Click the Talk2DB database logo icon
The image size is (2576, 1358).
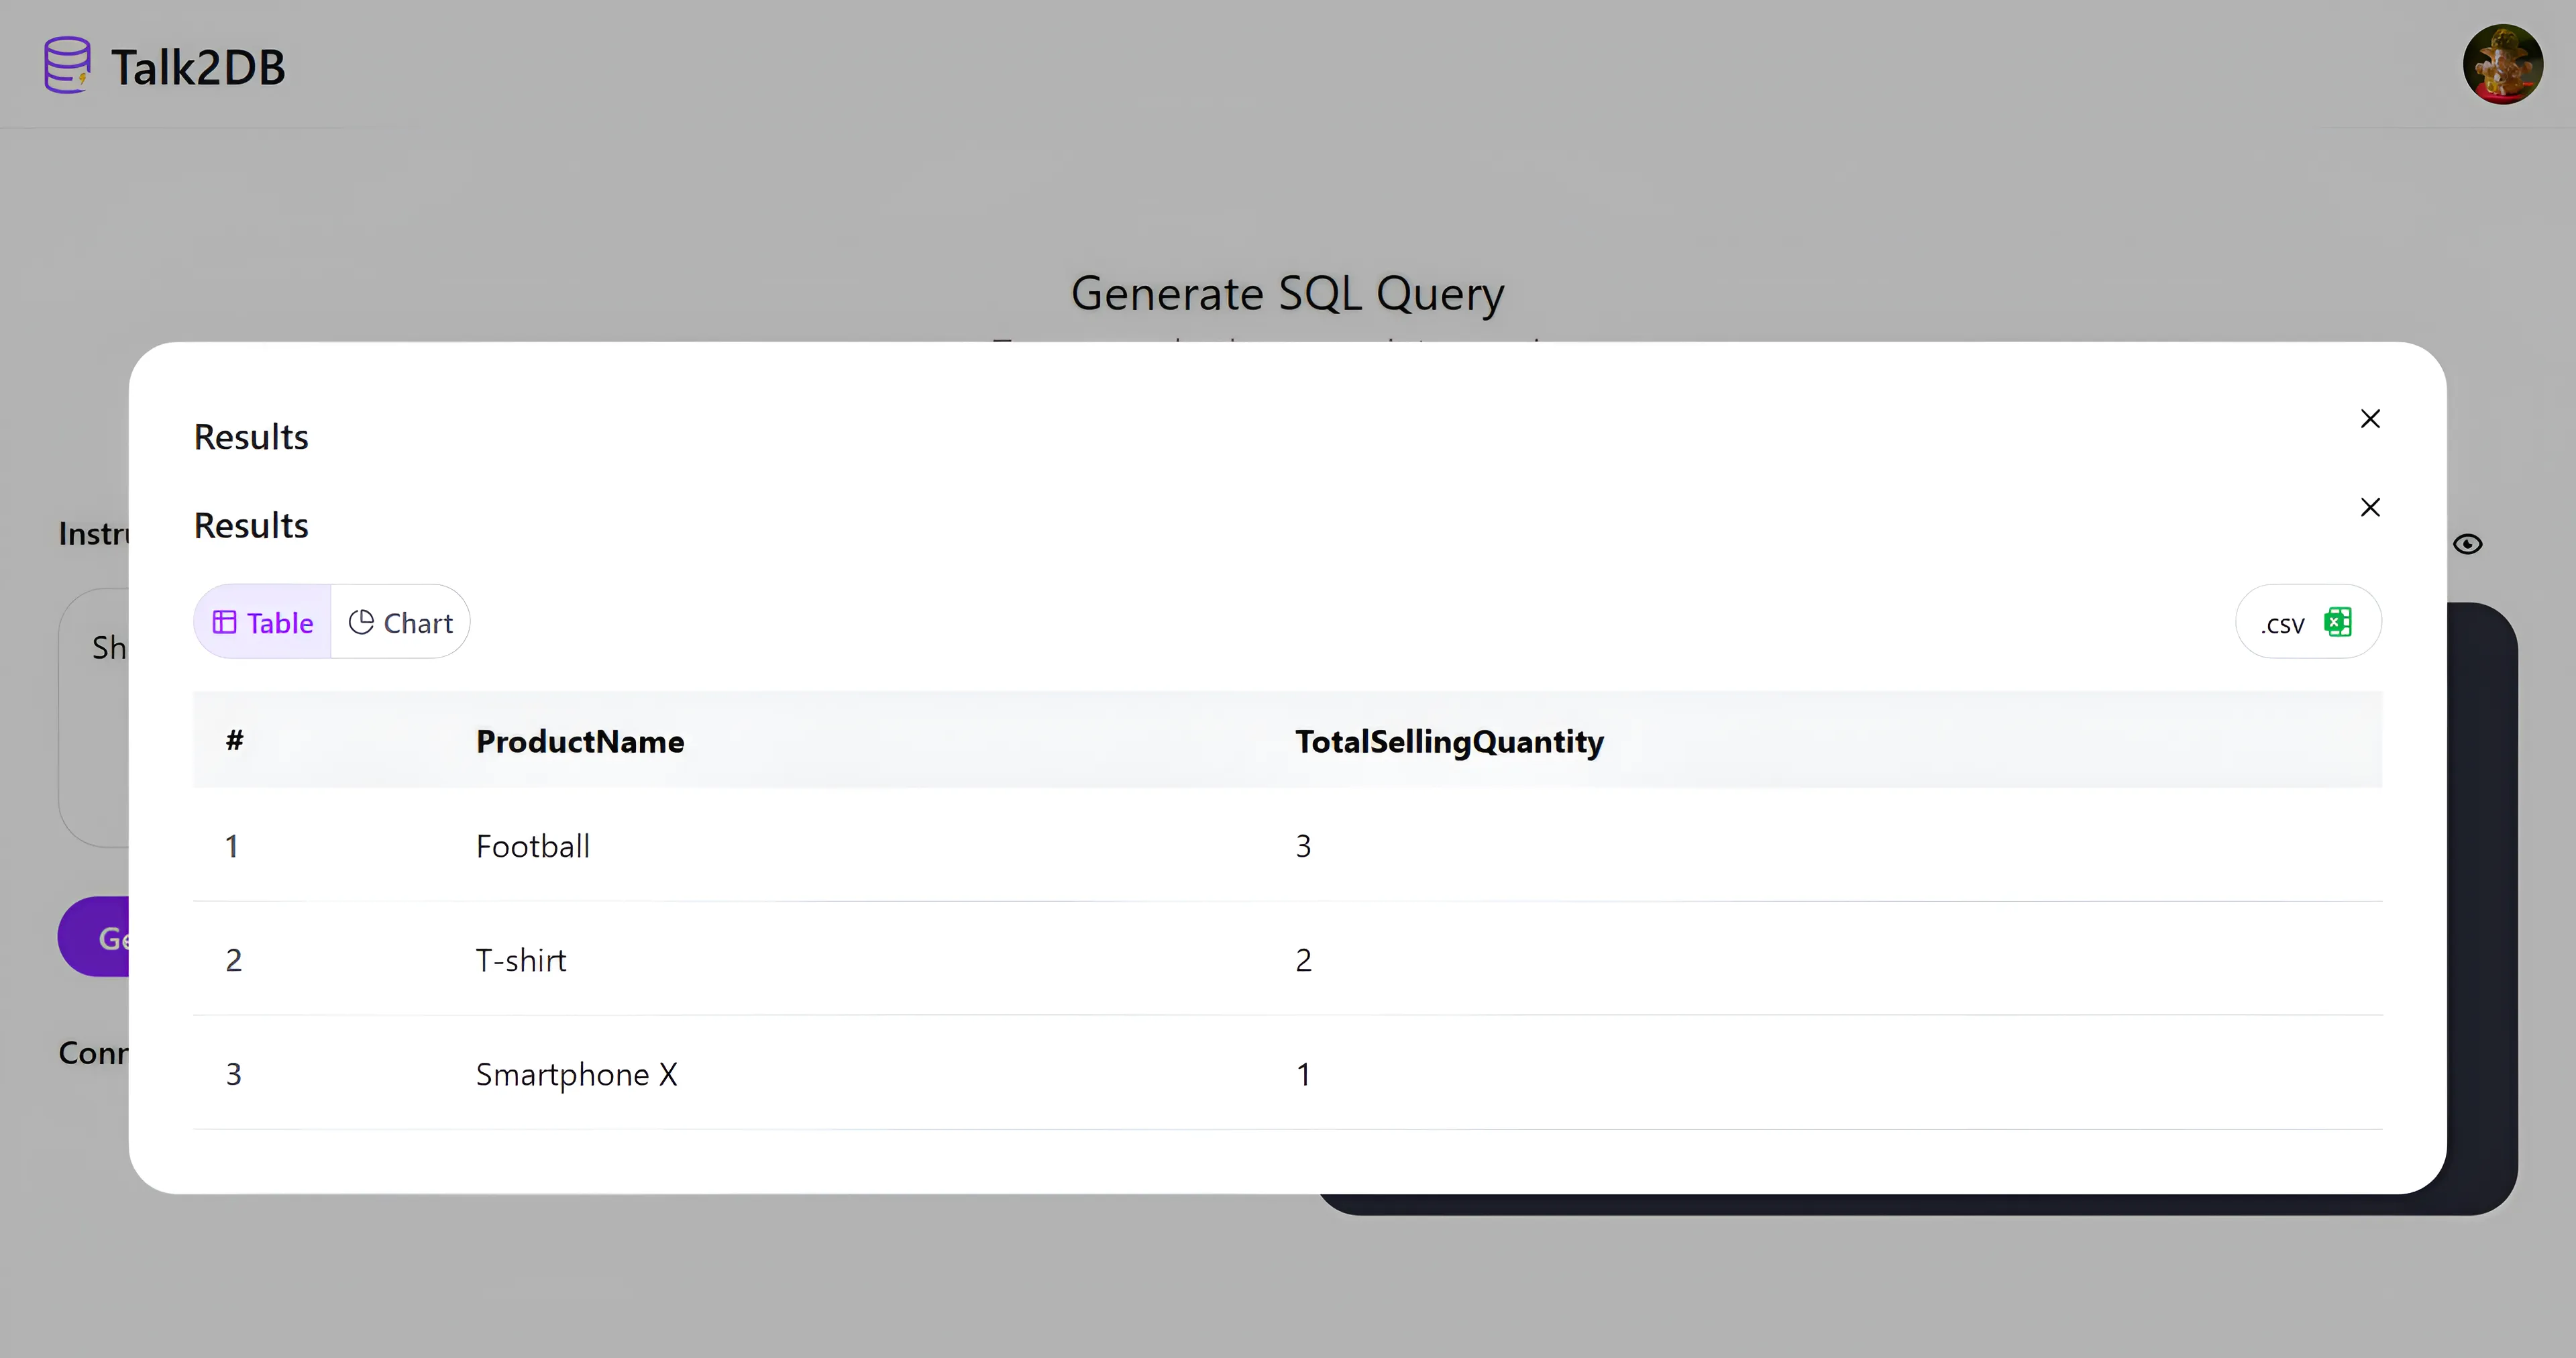(67, 65)
